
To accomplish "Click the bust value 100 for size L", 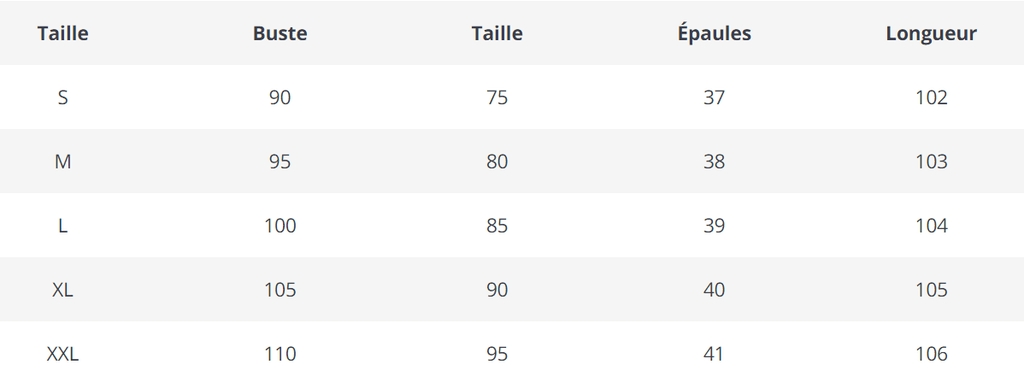I will tap(280, 225).
